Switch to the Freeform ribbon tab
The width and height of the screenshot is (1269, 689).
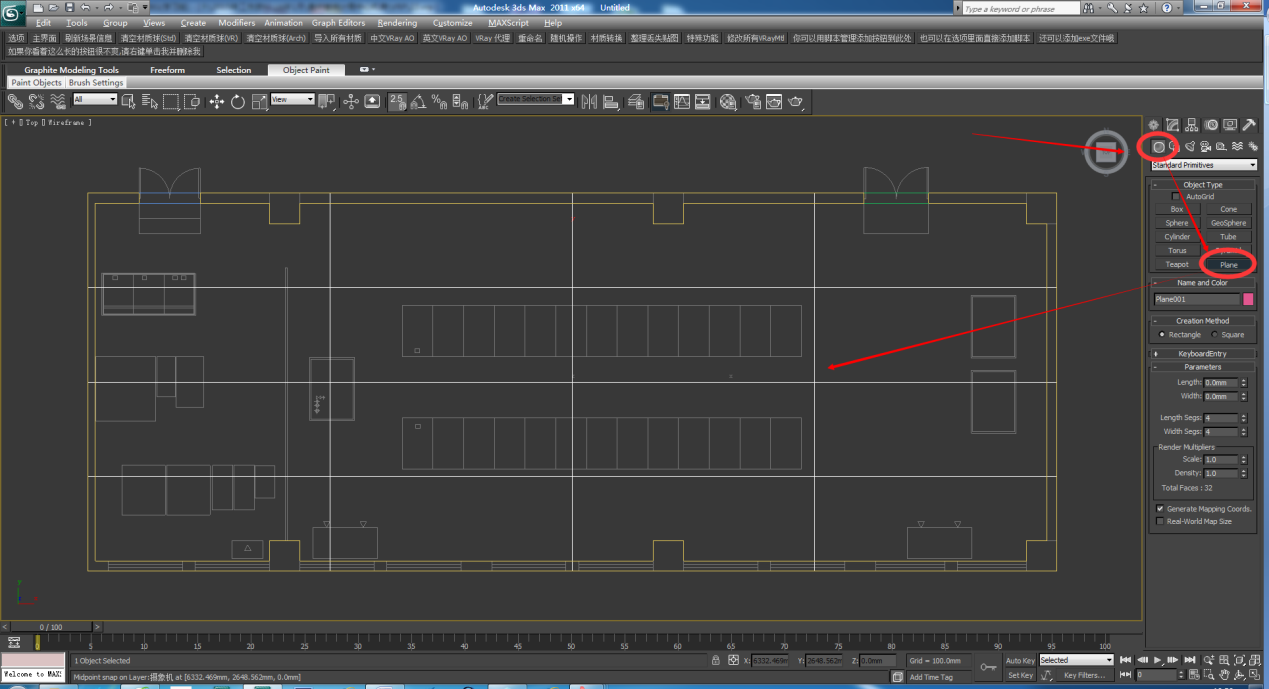pos(167,70)
